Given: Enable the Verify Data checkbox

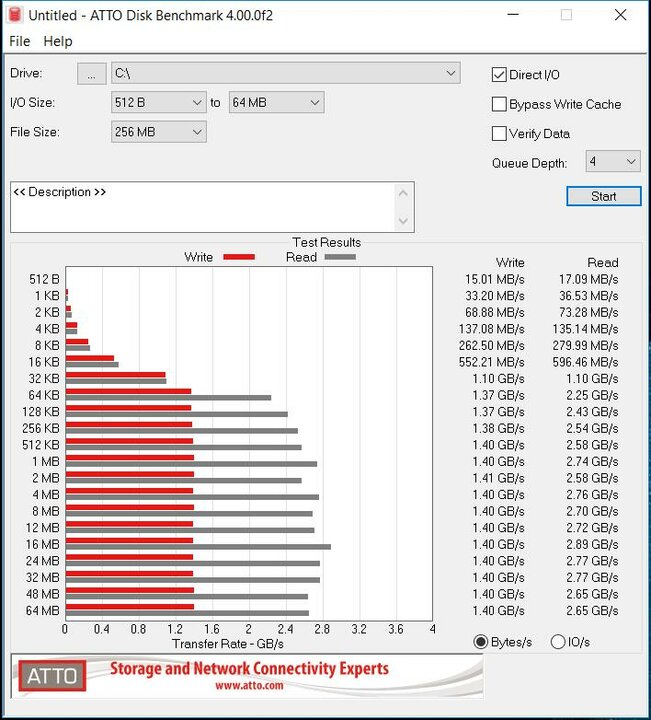Looking at the screenshot, I should pyautogui.click(x=499, y=134).
